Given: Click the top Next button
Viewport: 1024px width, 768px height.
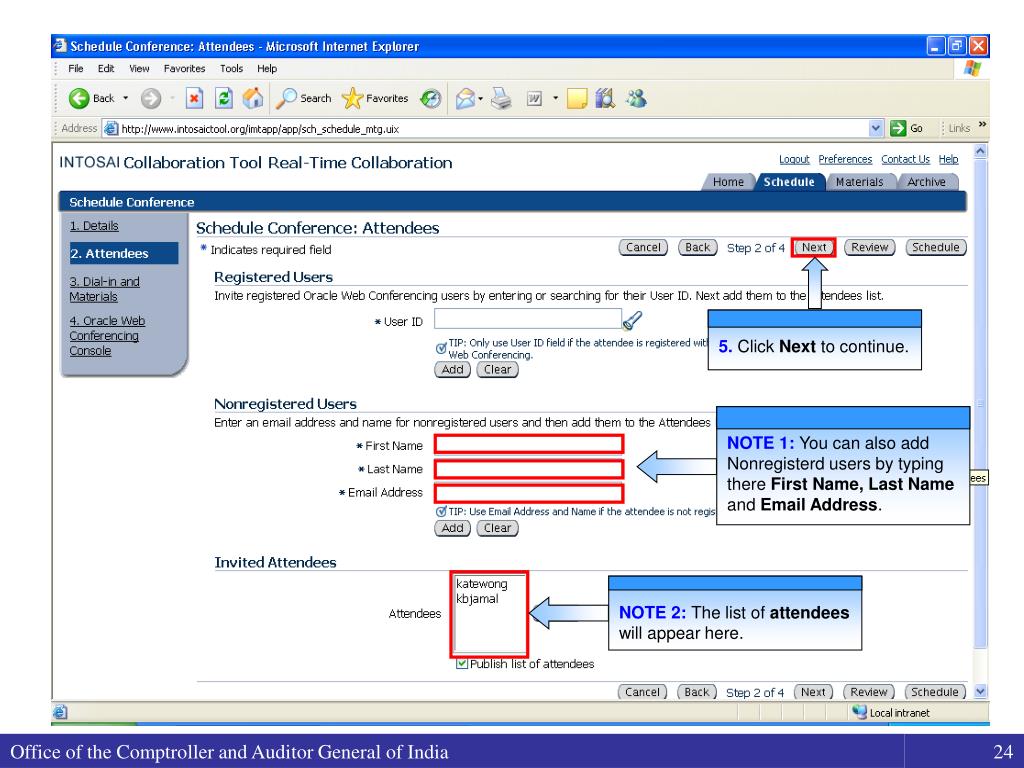Looking at the screenshot, I should (x=814, y=248).
